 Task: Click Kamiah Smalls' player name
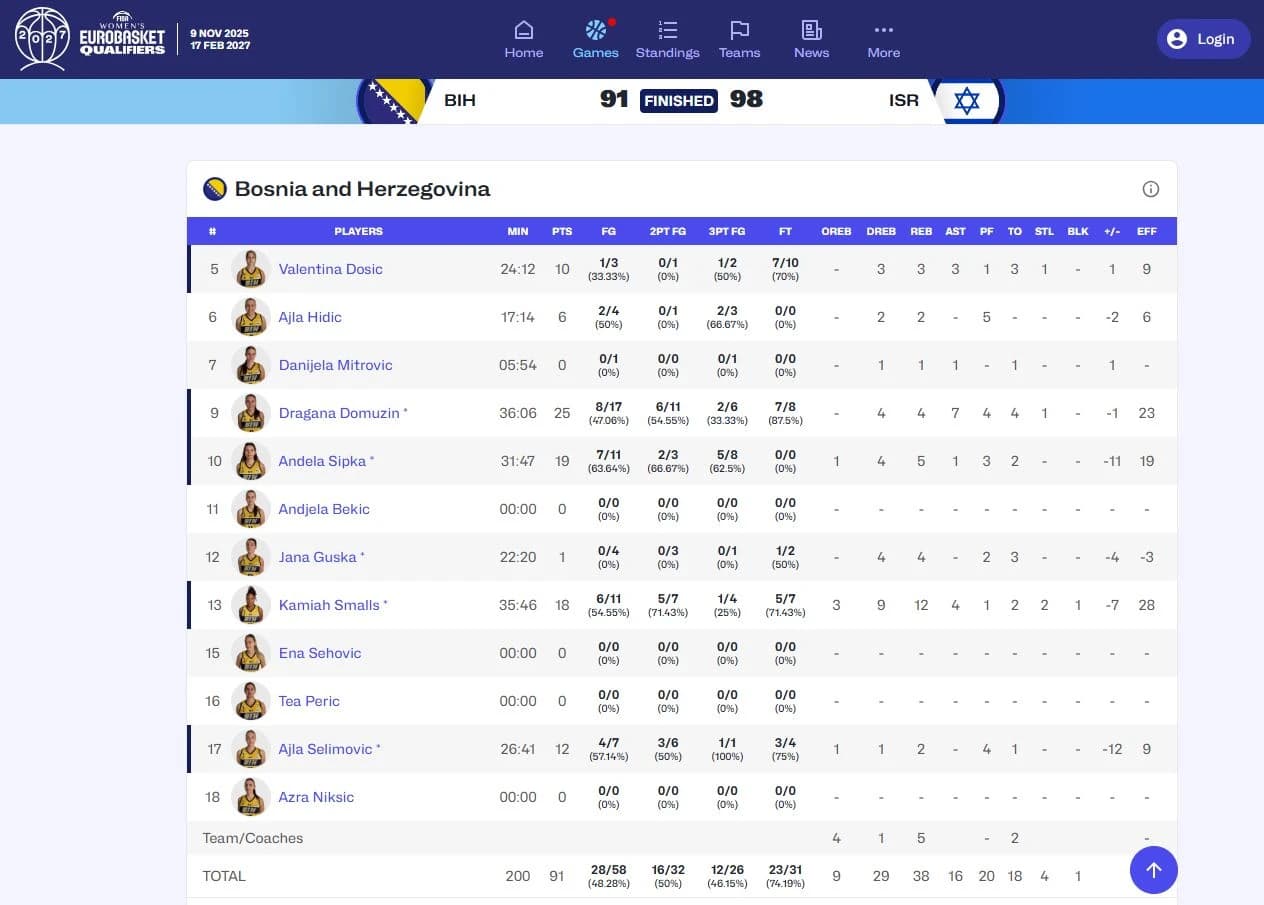tap(329, 605)
